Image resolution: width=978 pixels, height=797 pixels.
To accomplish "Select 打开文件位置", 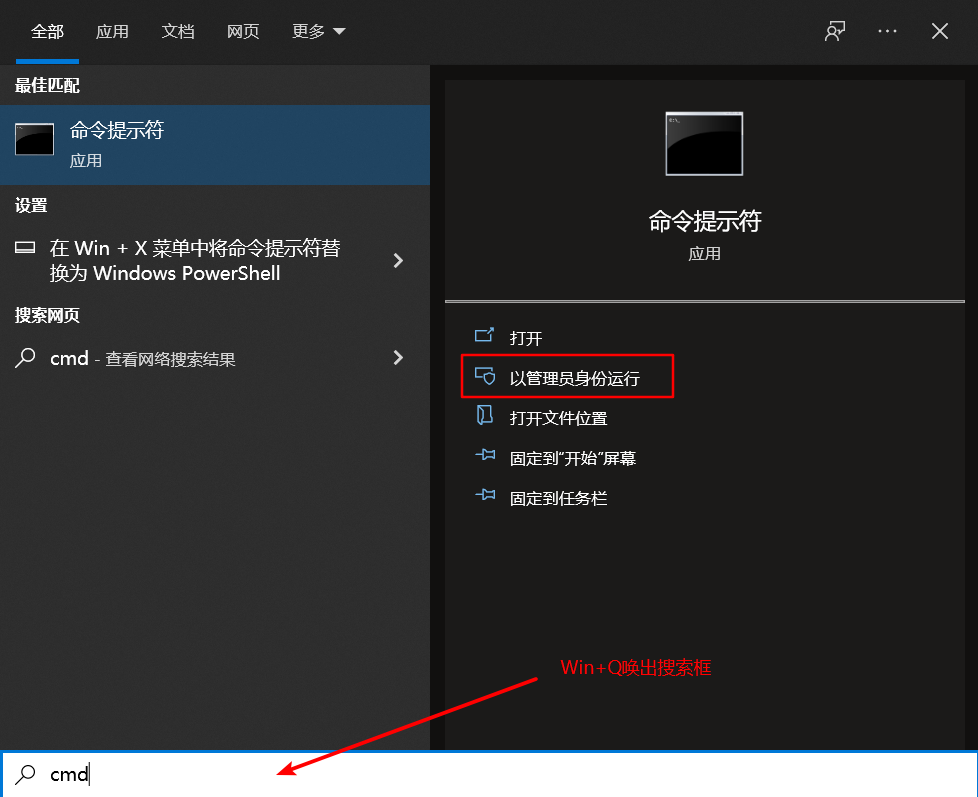I will [558, 418].
